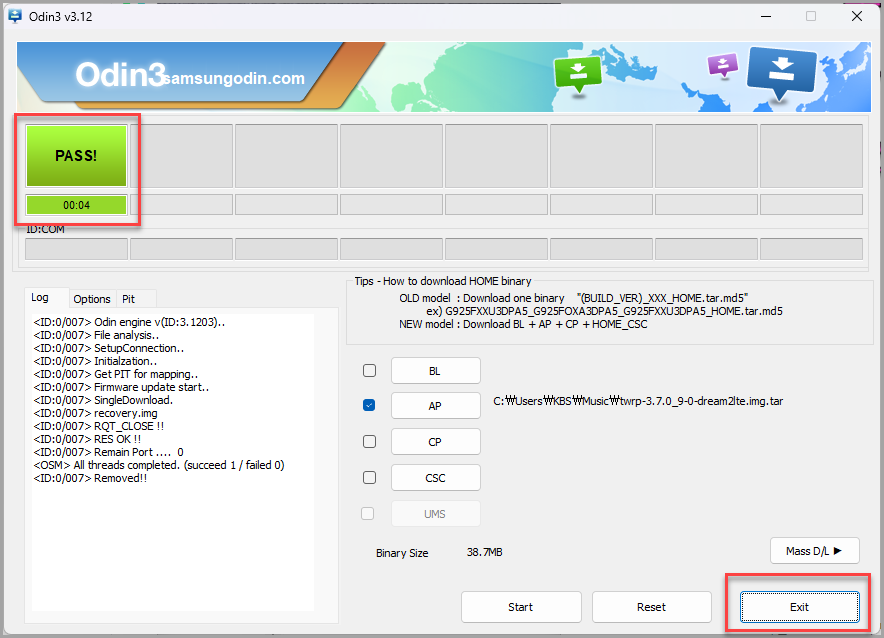Open the Options tab
The height and width of the screenshot is (638, 884).
click(92, 299)
